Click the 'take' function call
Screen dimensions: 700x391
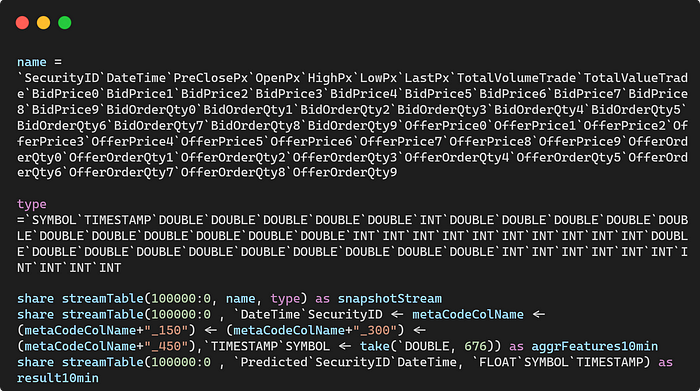[x=375, y=346]
